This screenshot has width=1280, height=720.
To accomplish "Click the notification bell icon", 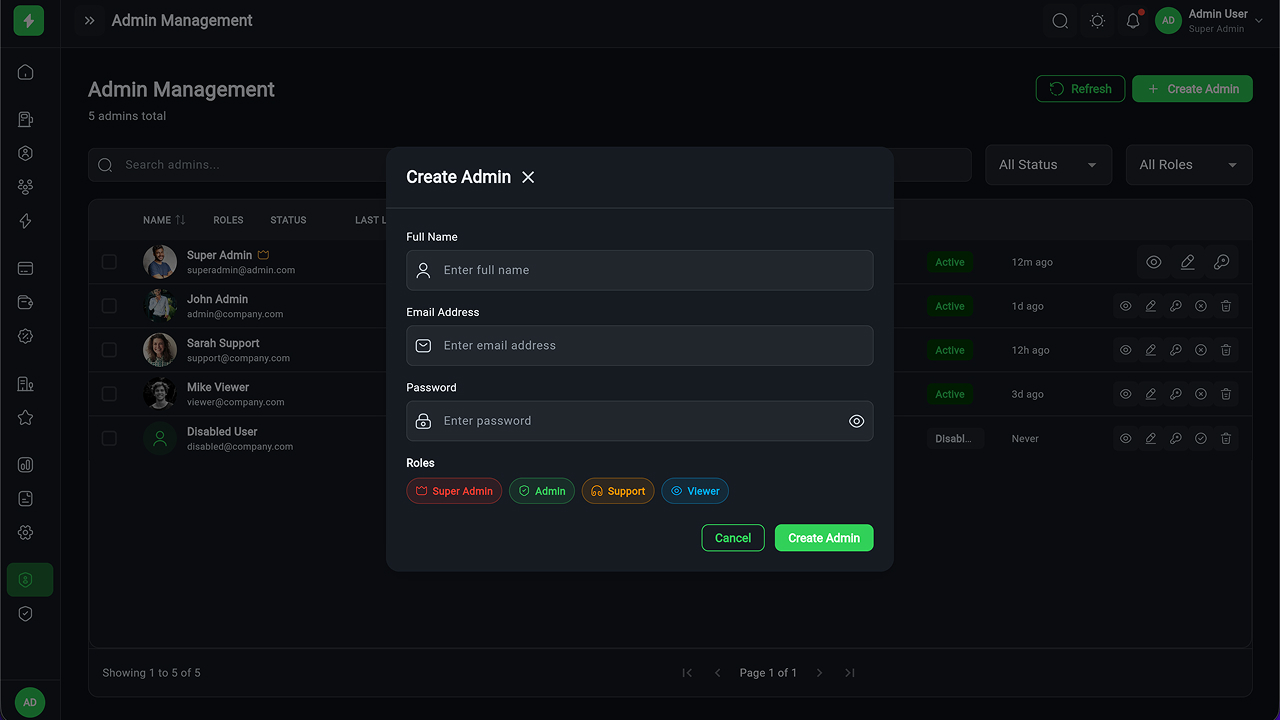I will [x=1133, y=21].
